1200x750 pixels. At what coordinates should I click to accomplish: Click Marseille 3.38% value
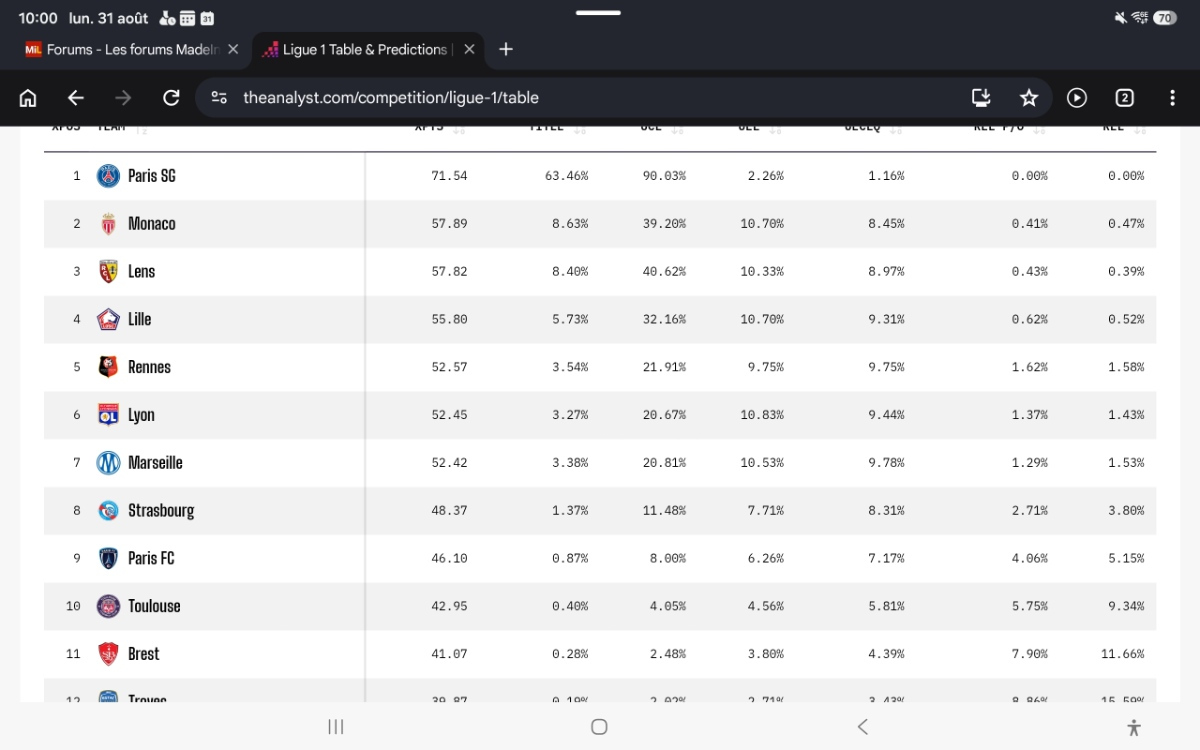[570, 463]
